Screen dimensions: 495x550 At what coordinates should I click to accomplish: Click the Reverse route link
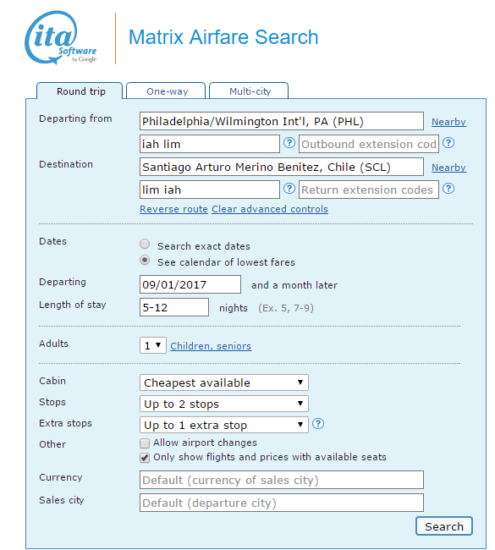coord(174,209)
